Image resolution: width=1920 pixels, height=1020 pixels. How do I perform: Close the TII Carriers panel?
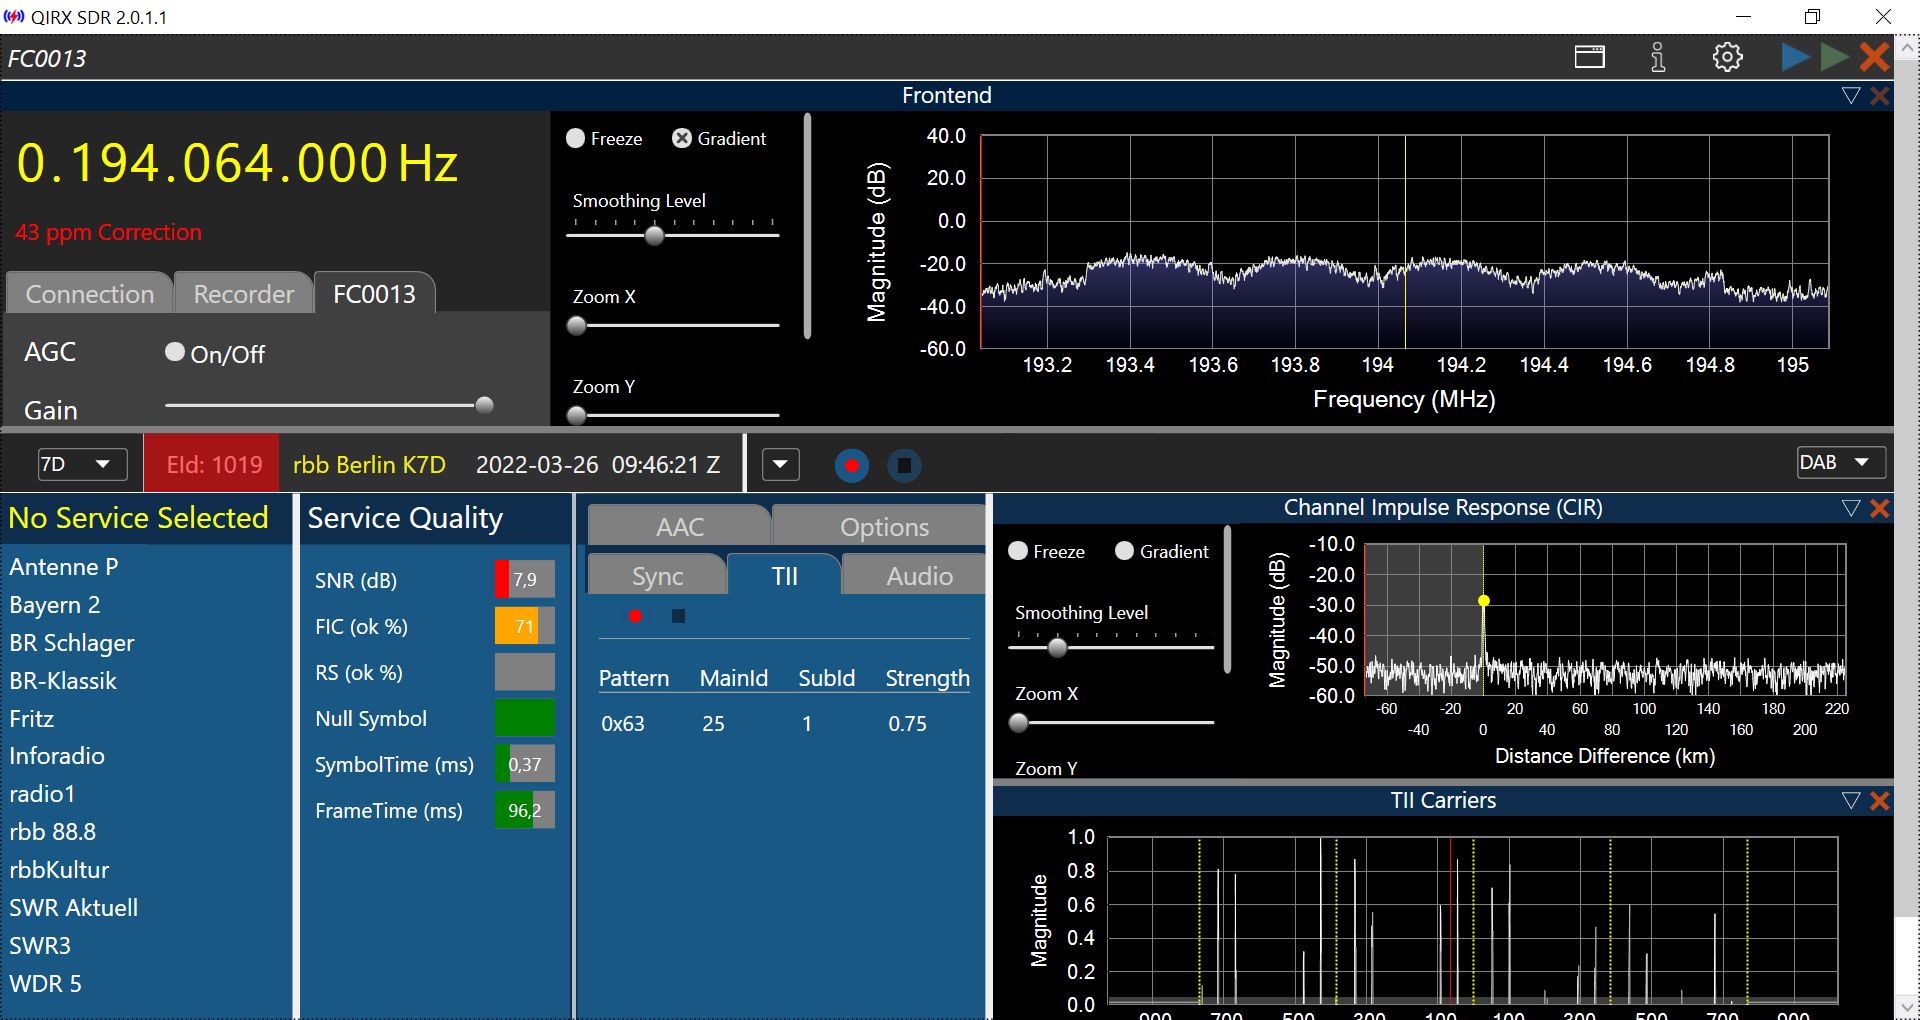point(1879,801)
